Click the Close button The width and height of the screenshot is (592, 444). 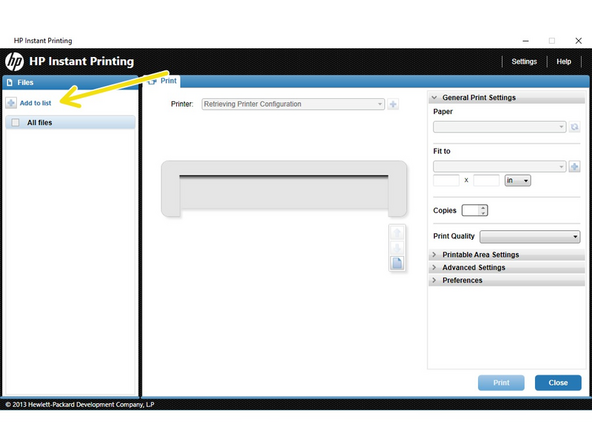click(x=558, y=383)
